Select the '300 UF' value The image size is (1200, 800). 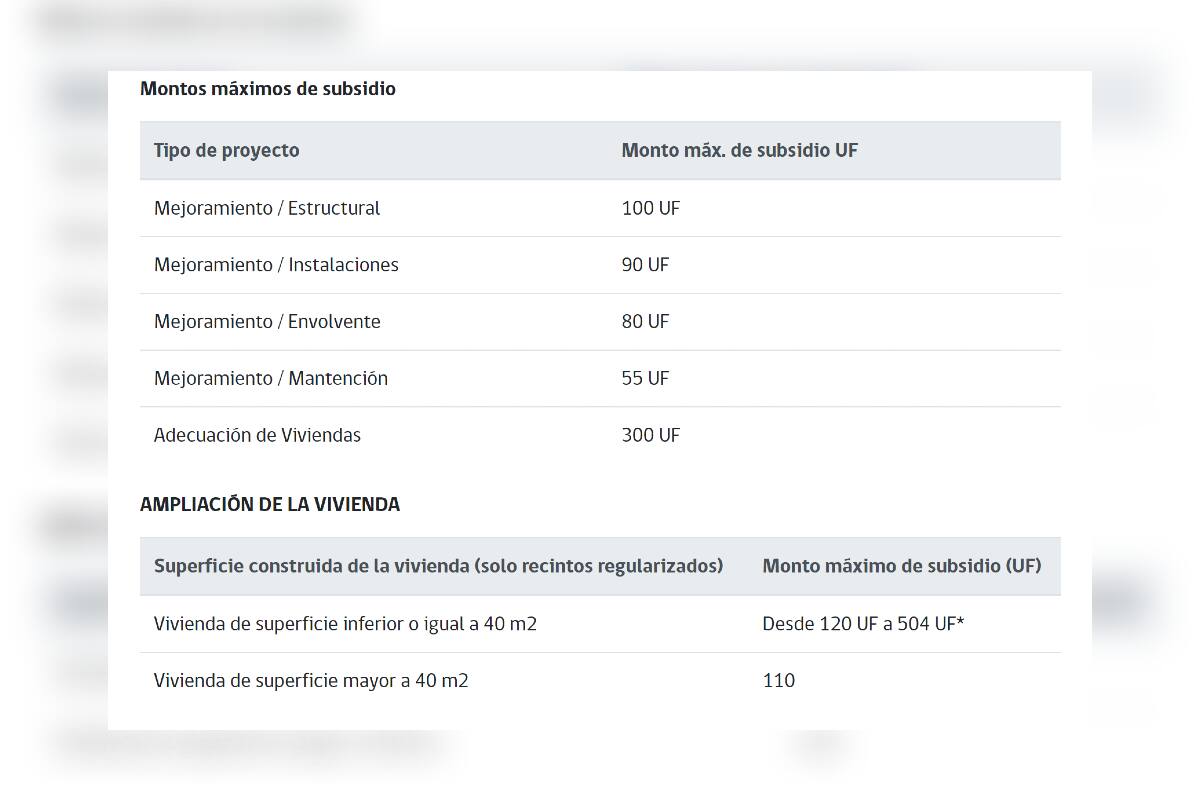[x=651, y=436]
